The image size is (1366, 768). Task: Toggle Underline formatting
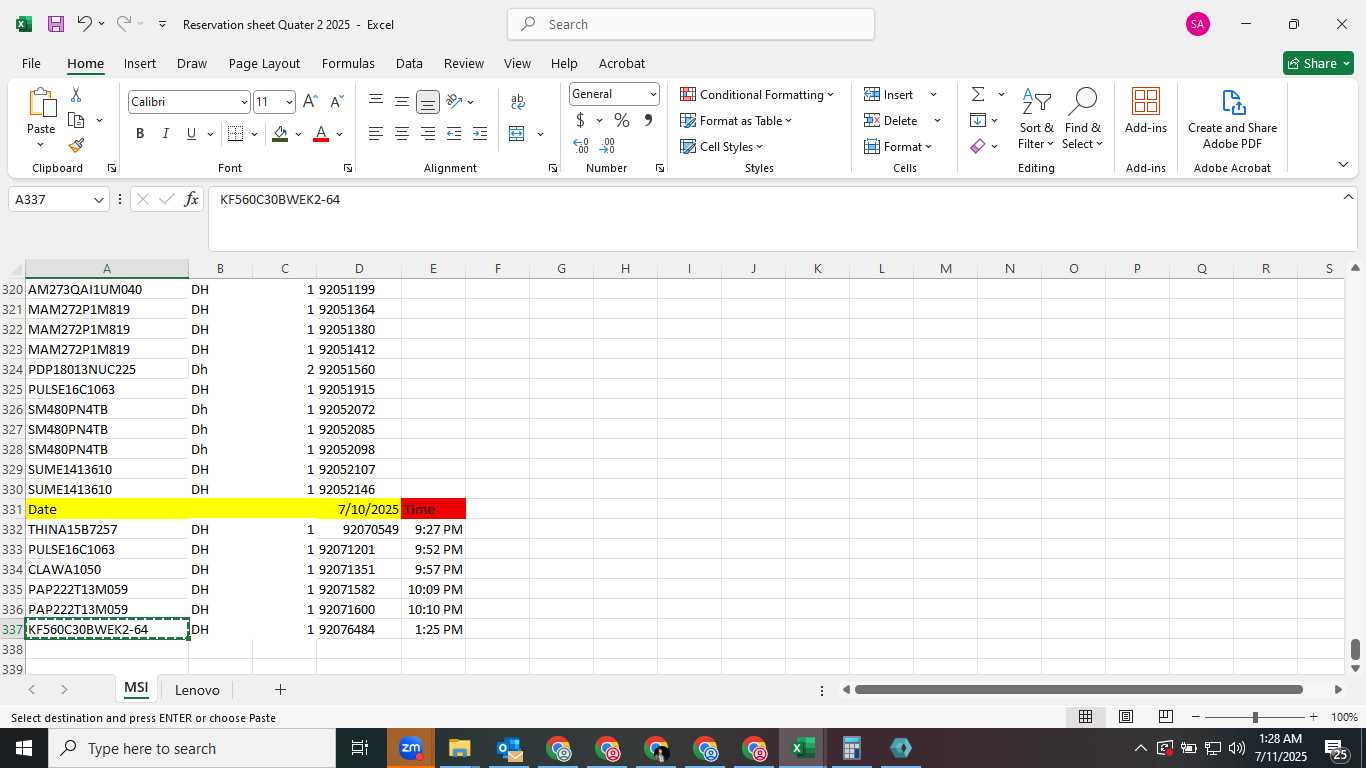(x=191, y=134)
